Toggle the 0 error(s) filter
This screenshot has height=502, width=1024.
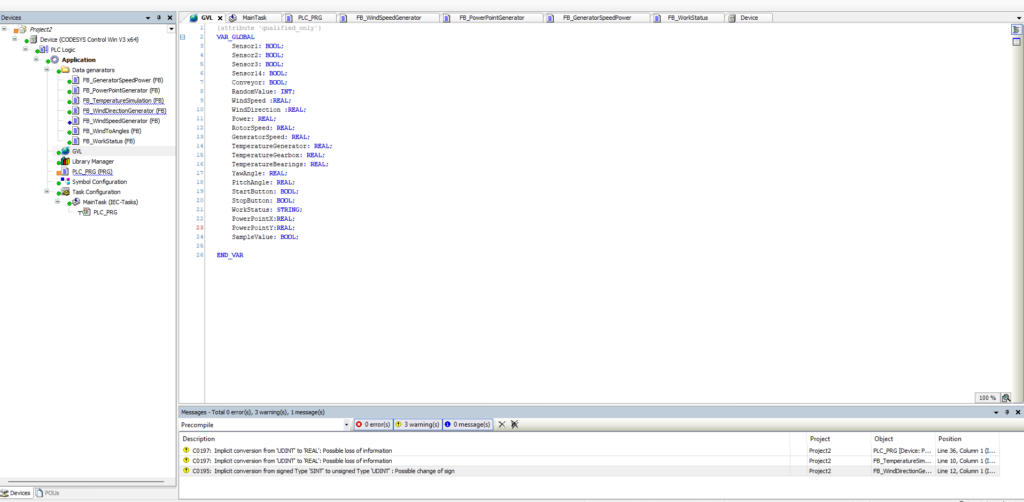pyautogui.click(x=374, y=425)
